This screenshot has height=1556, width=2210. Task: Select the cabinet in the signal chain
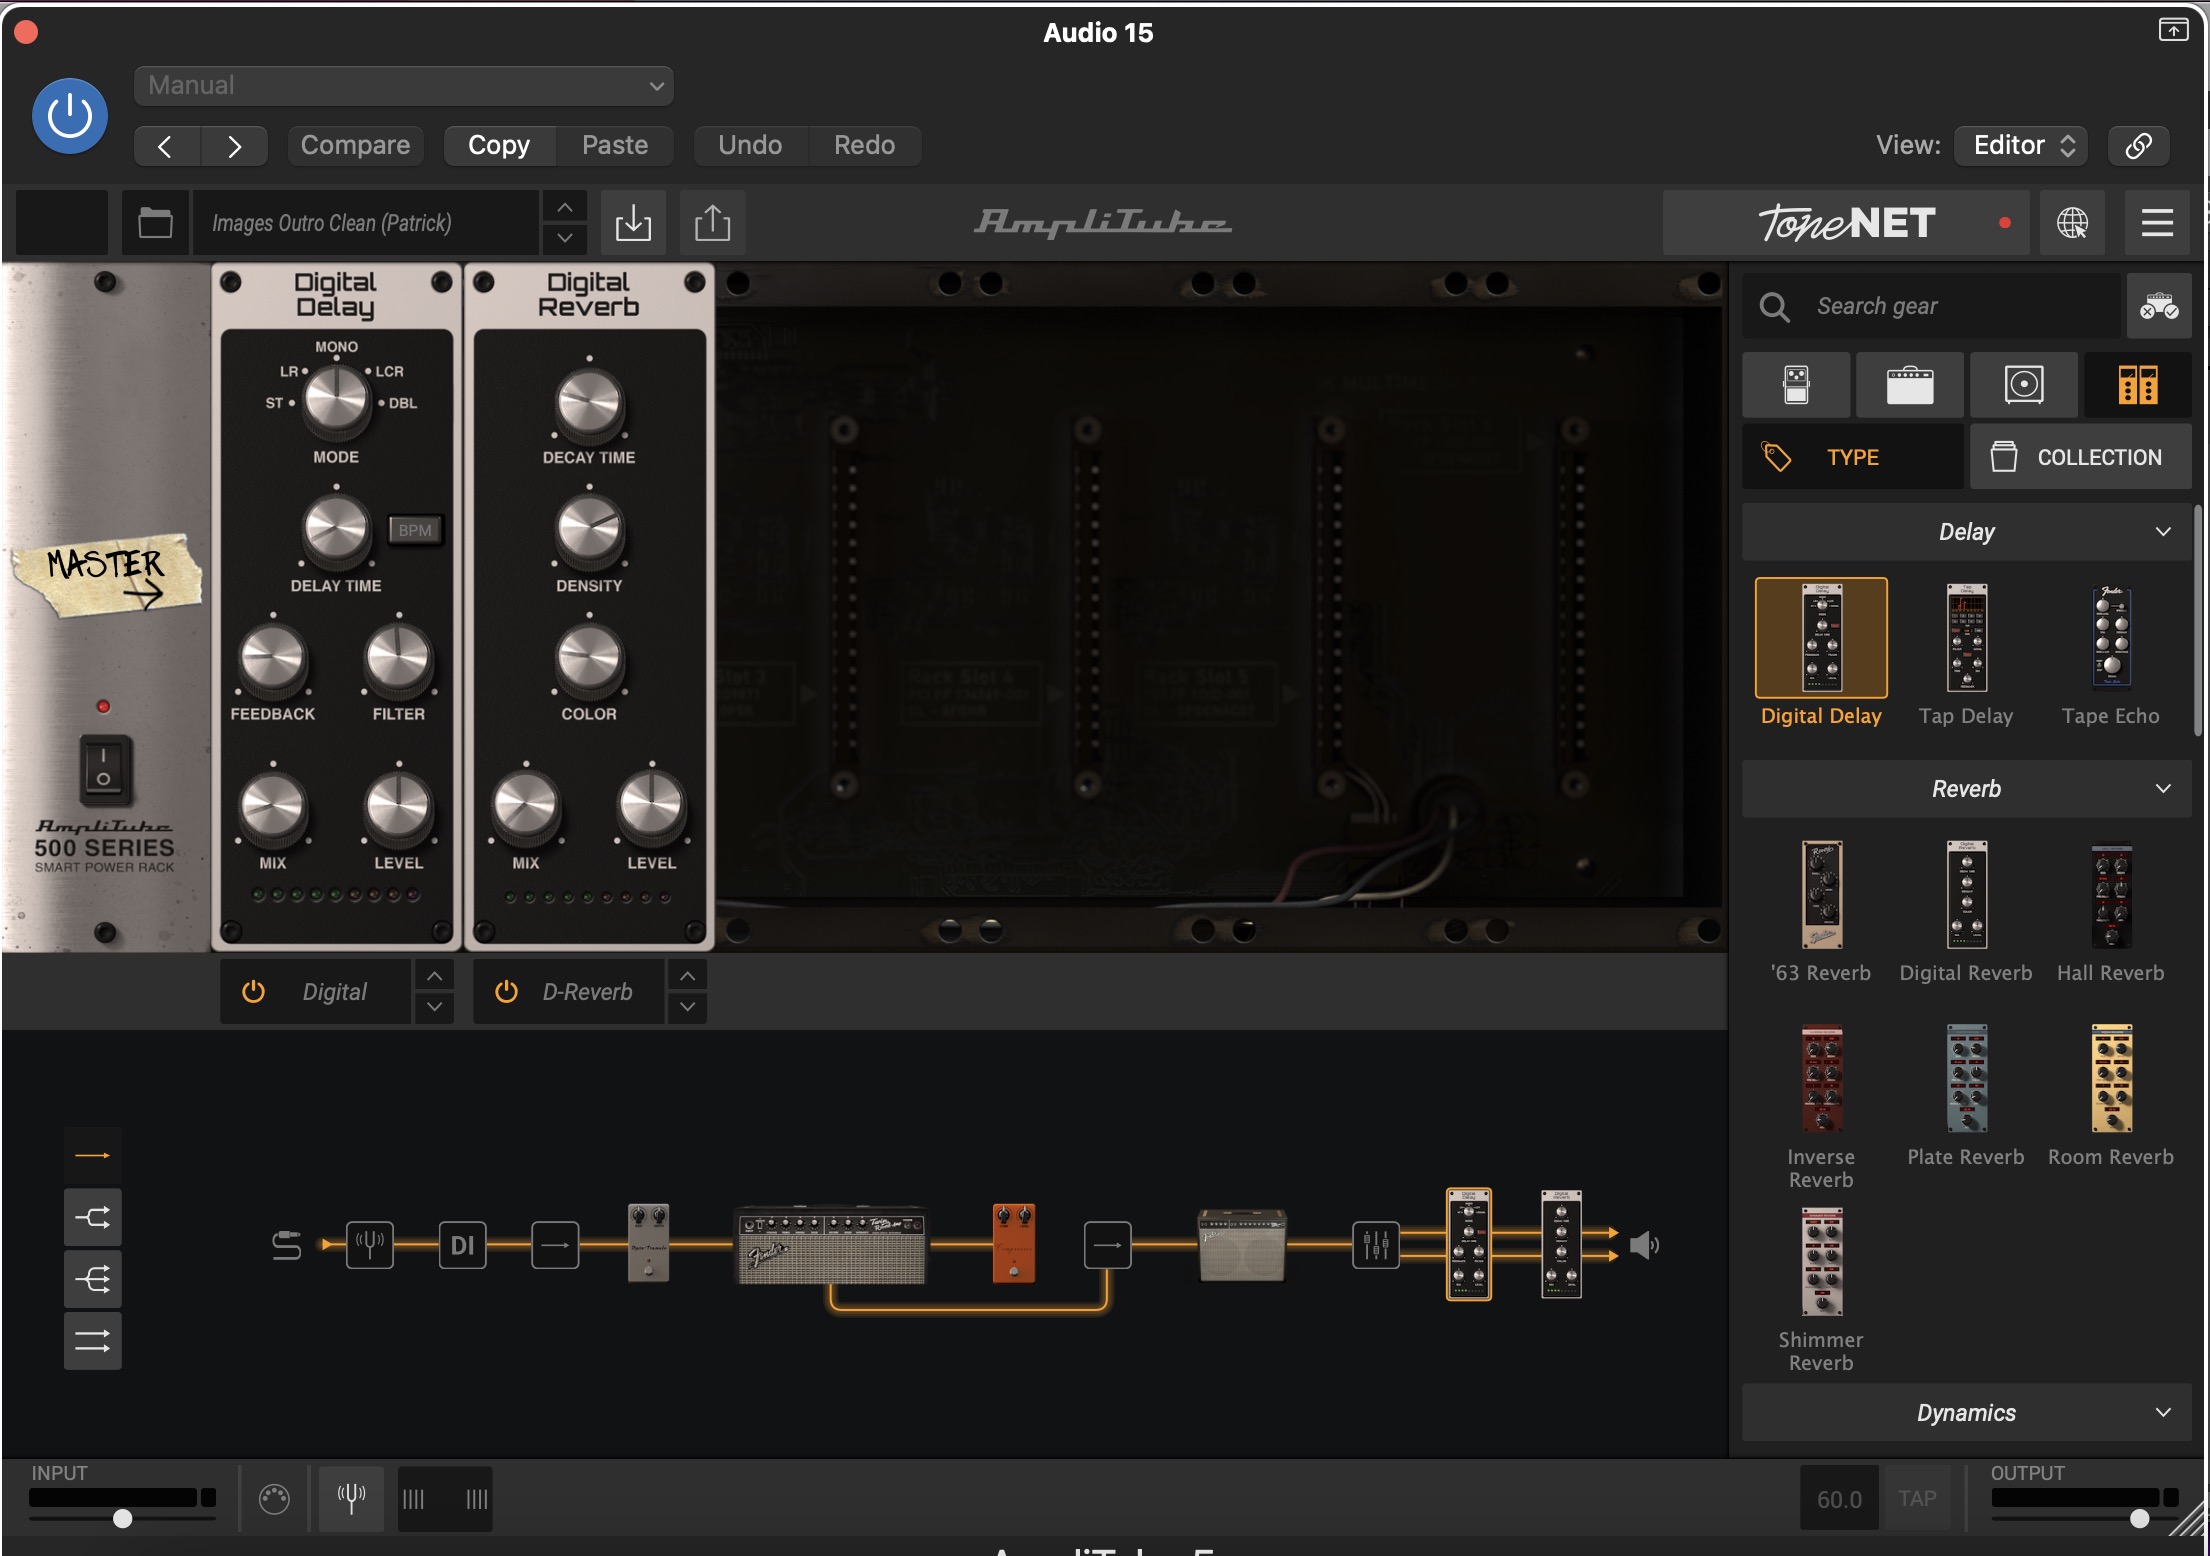1242,1244
